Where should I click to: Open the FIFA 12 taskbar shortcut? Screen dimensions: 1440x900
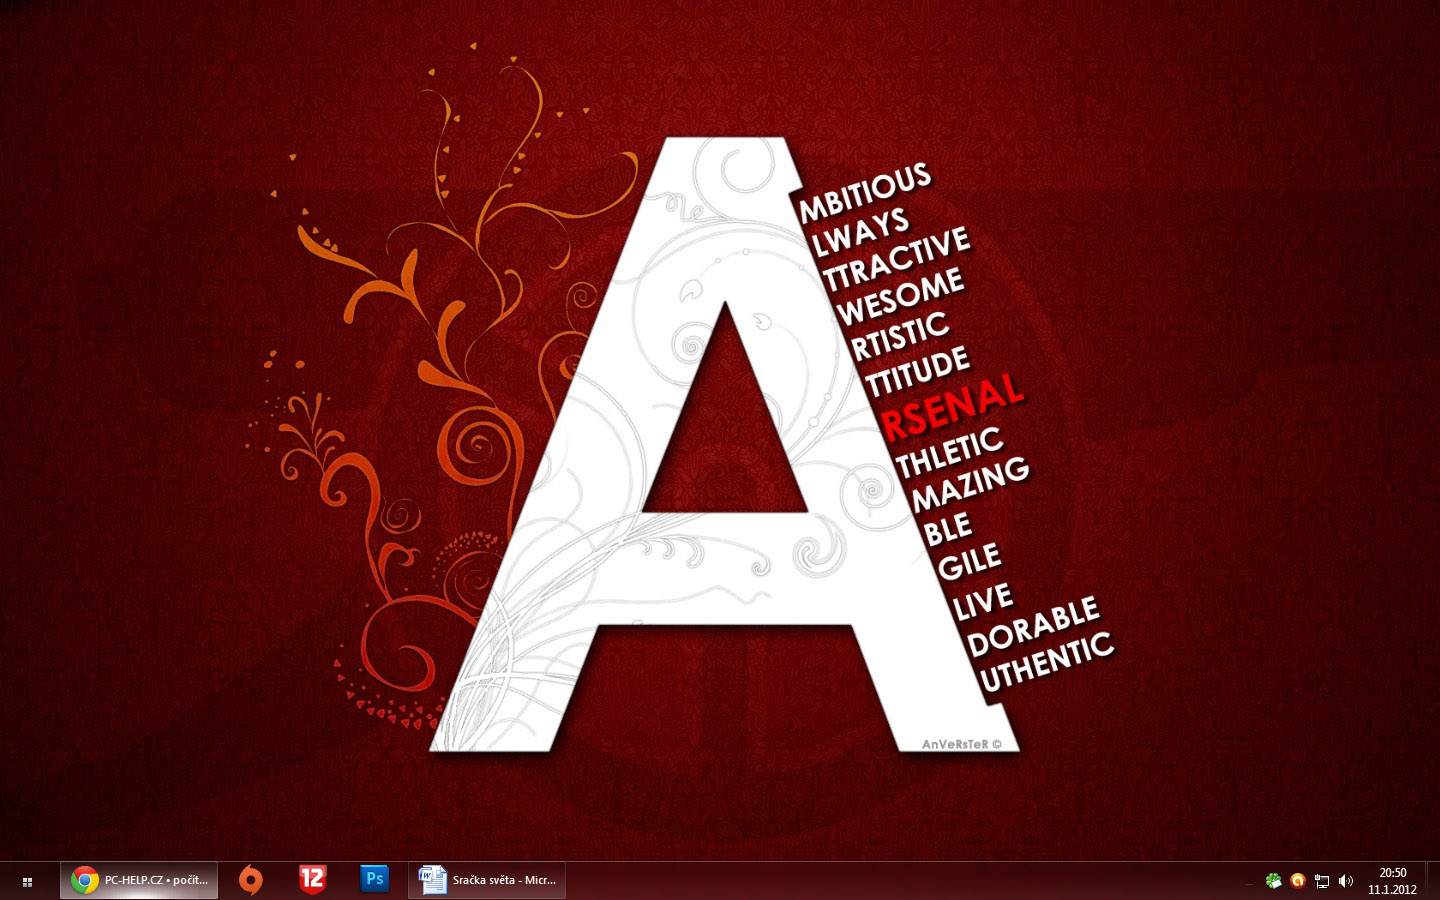[x=313, y=880]
